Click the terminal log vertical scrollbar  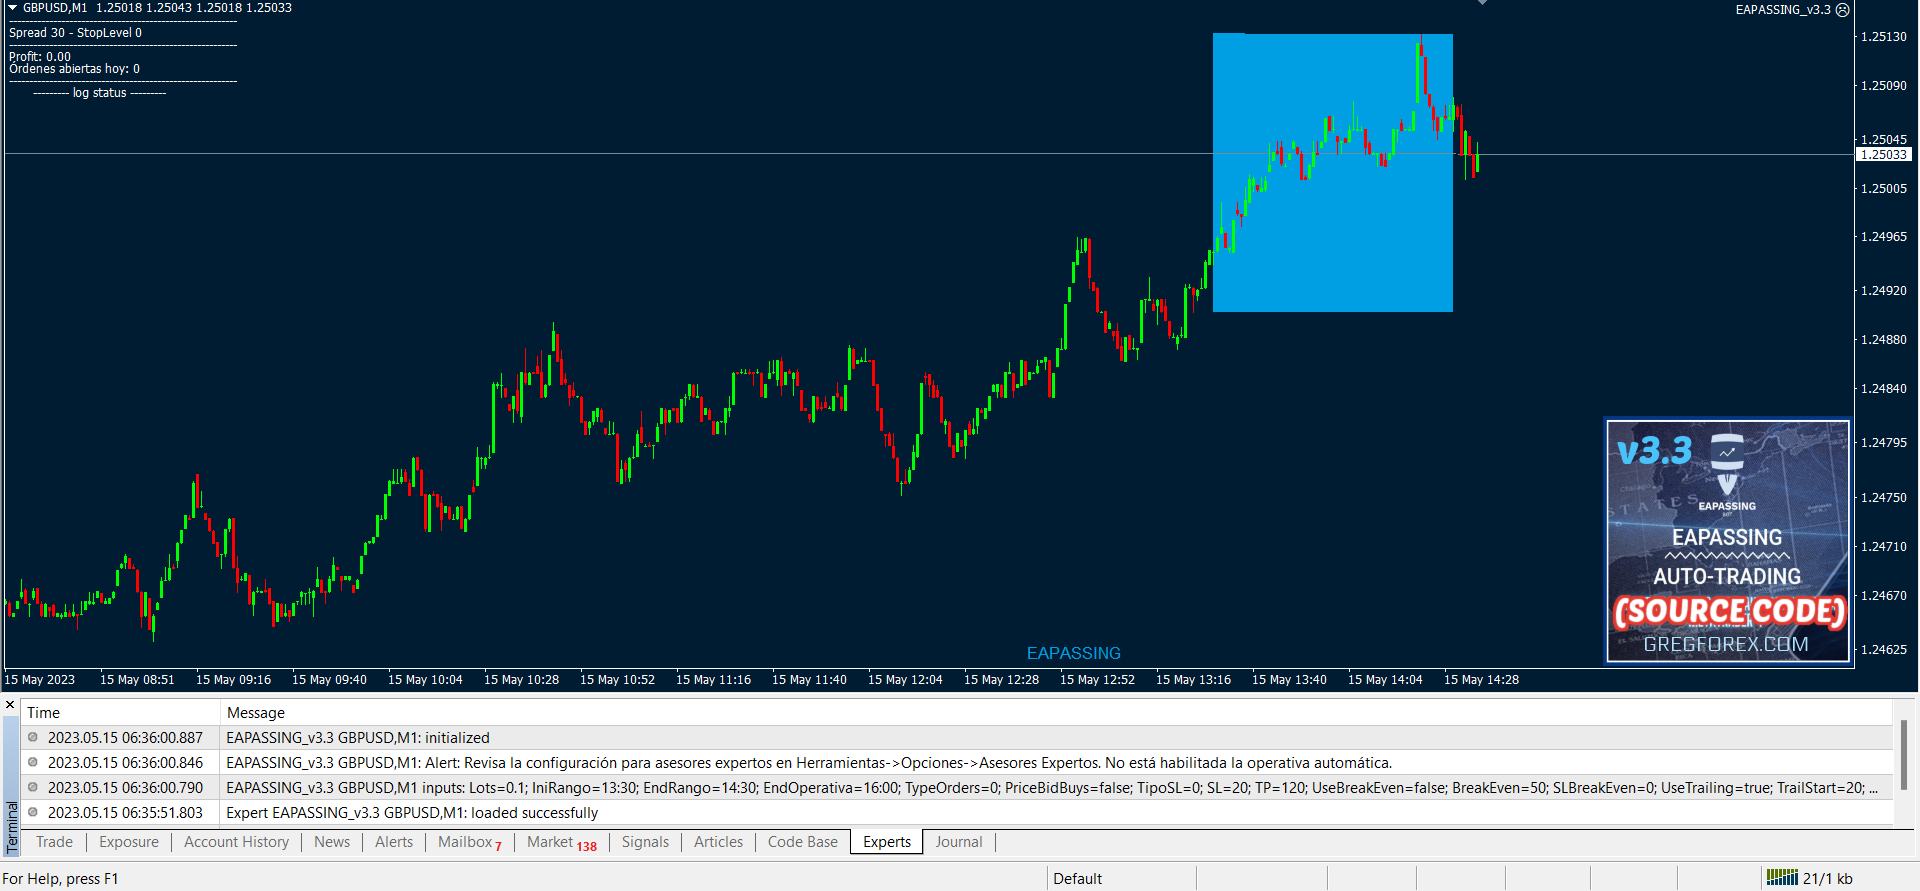point(1903,755)
